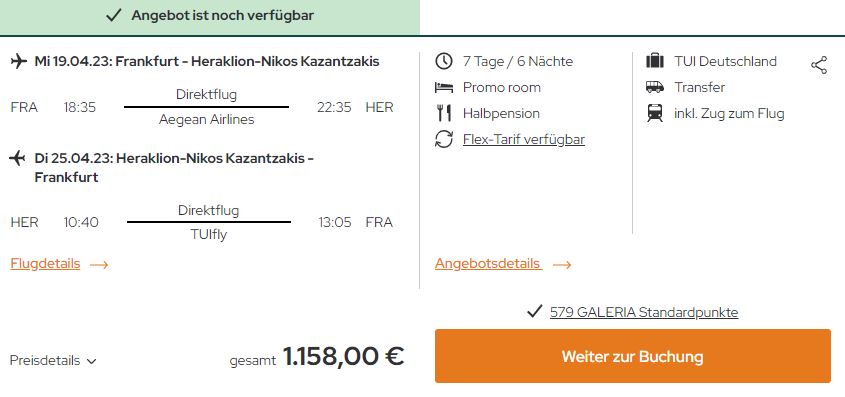Click the bus Transfer icon
The width and height of the screenshot is (845, 397).
pyautogui.click(x=655, y=87)
